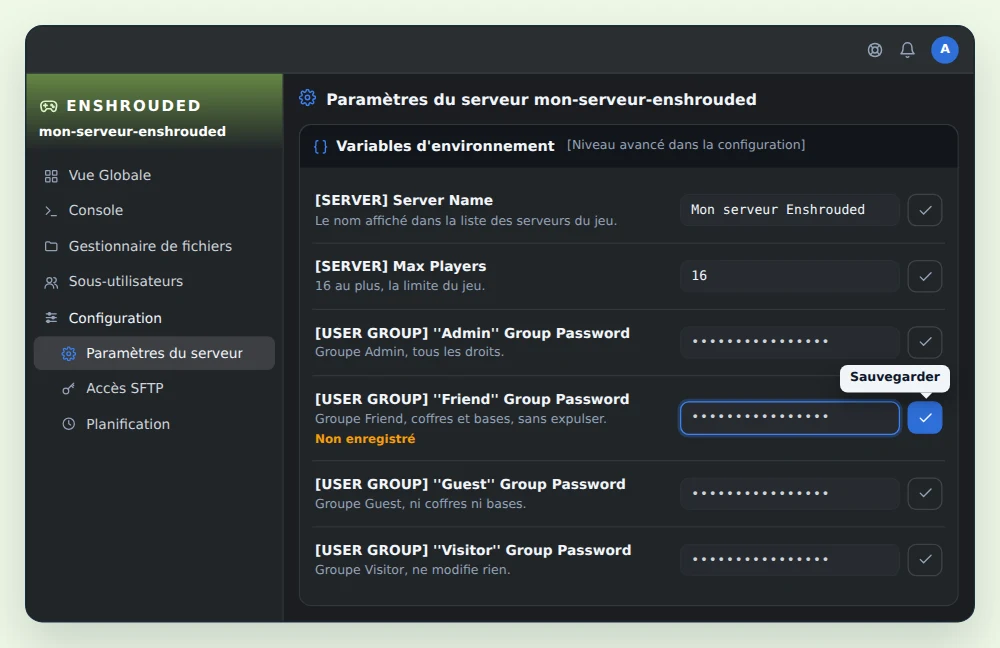Focus the Guest Group Password field
Viewport: 1000px width, 648px height.
point(790,494)
